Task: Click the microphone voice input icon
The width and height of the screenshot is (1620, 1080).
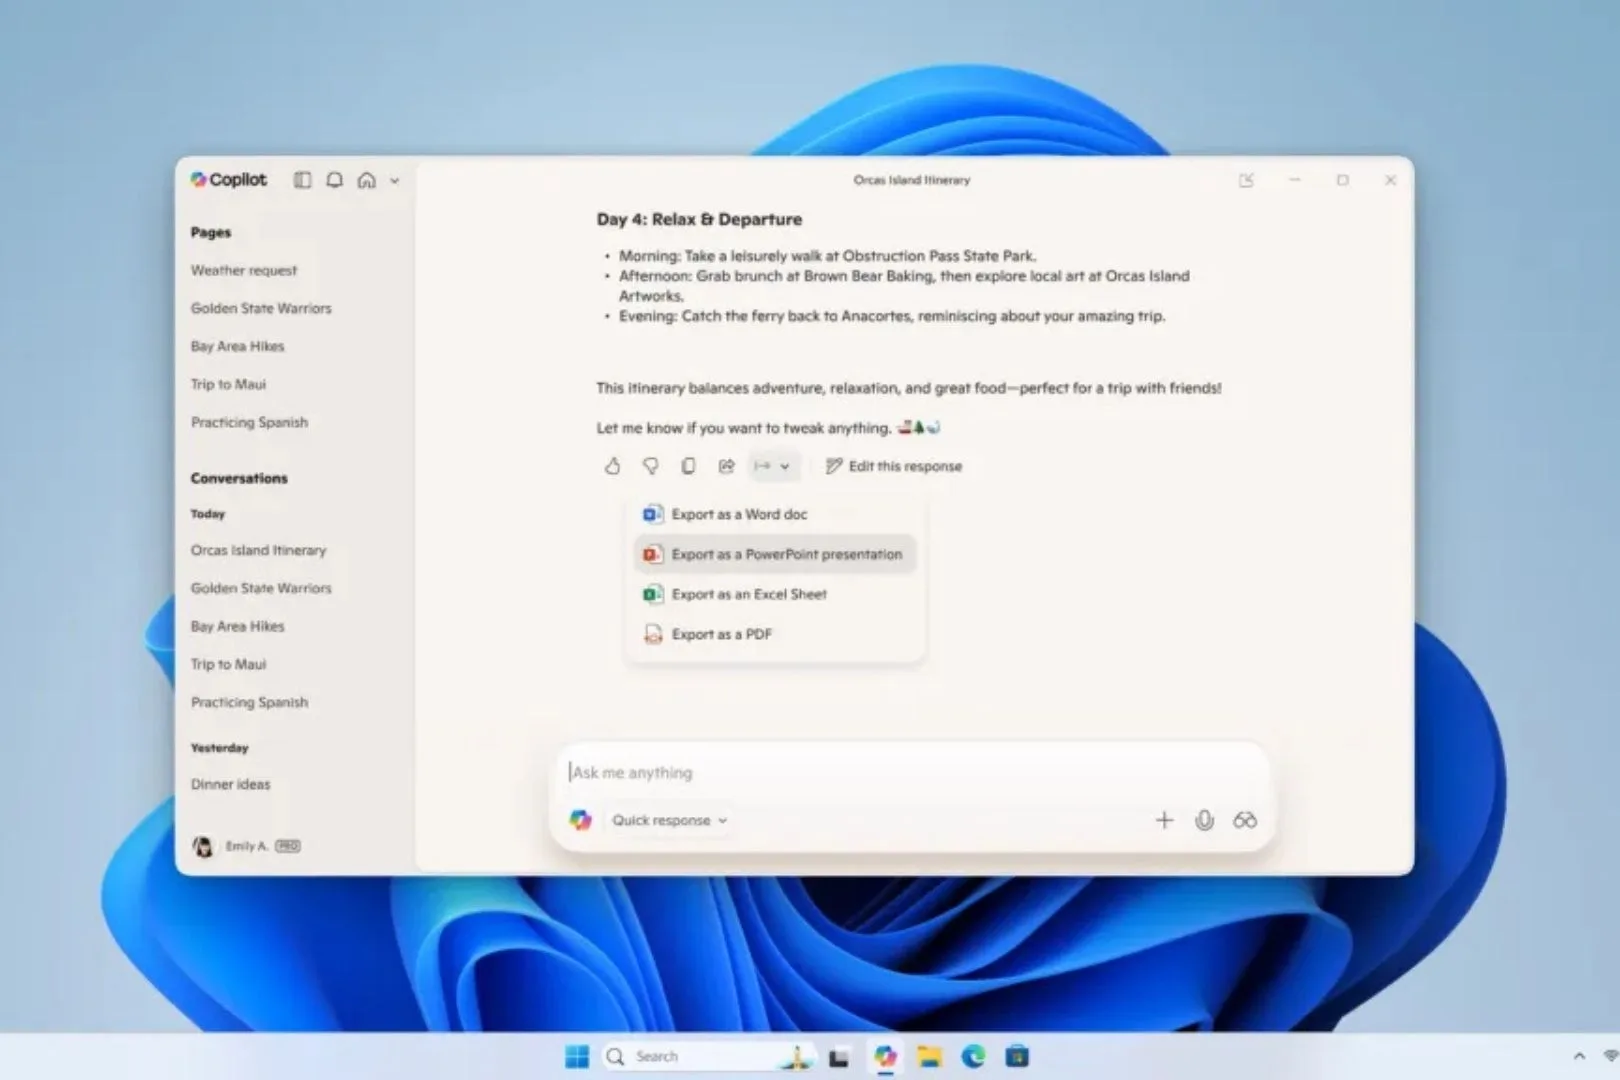Action: [x=1204, y=820]
